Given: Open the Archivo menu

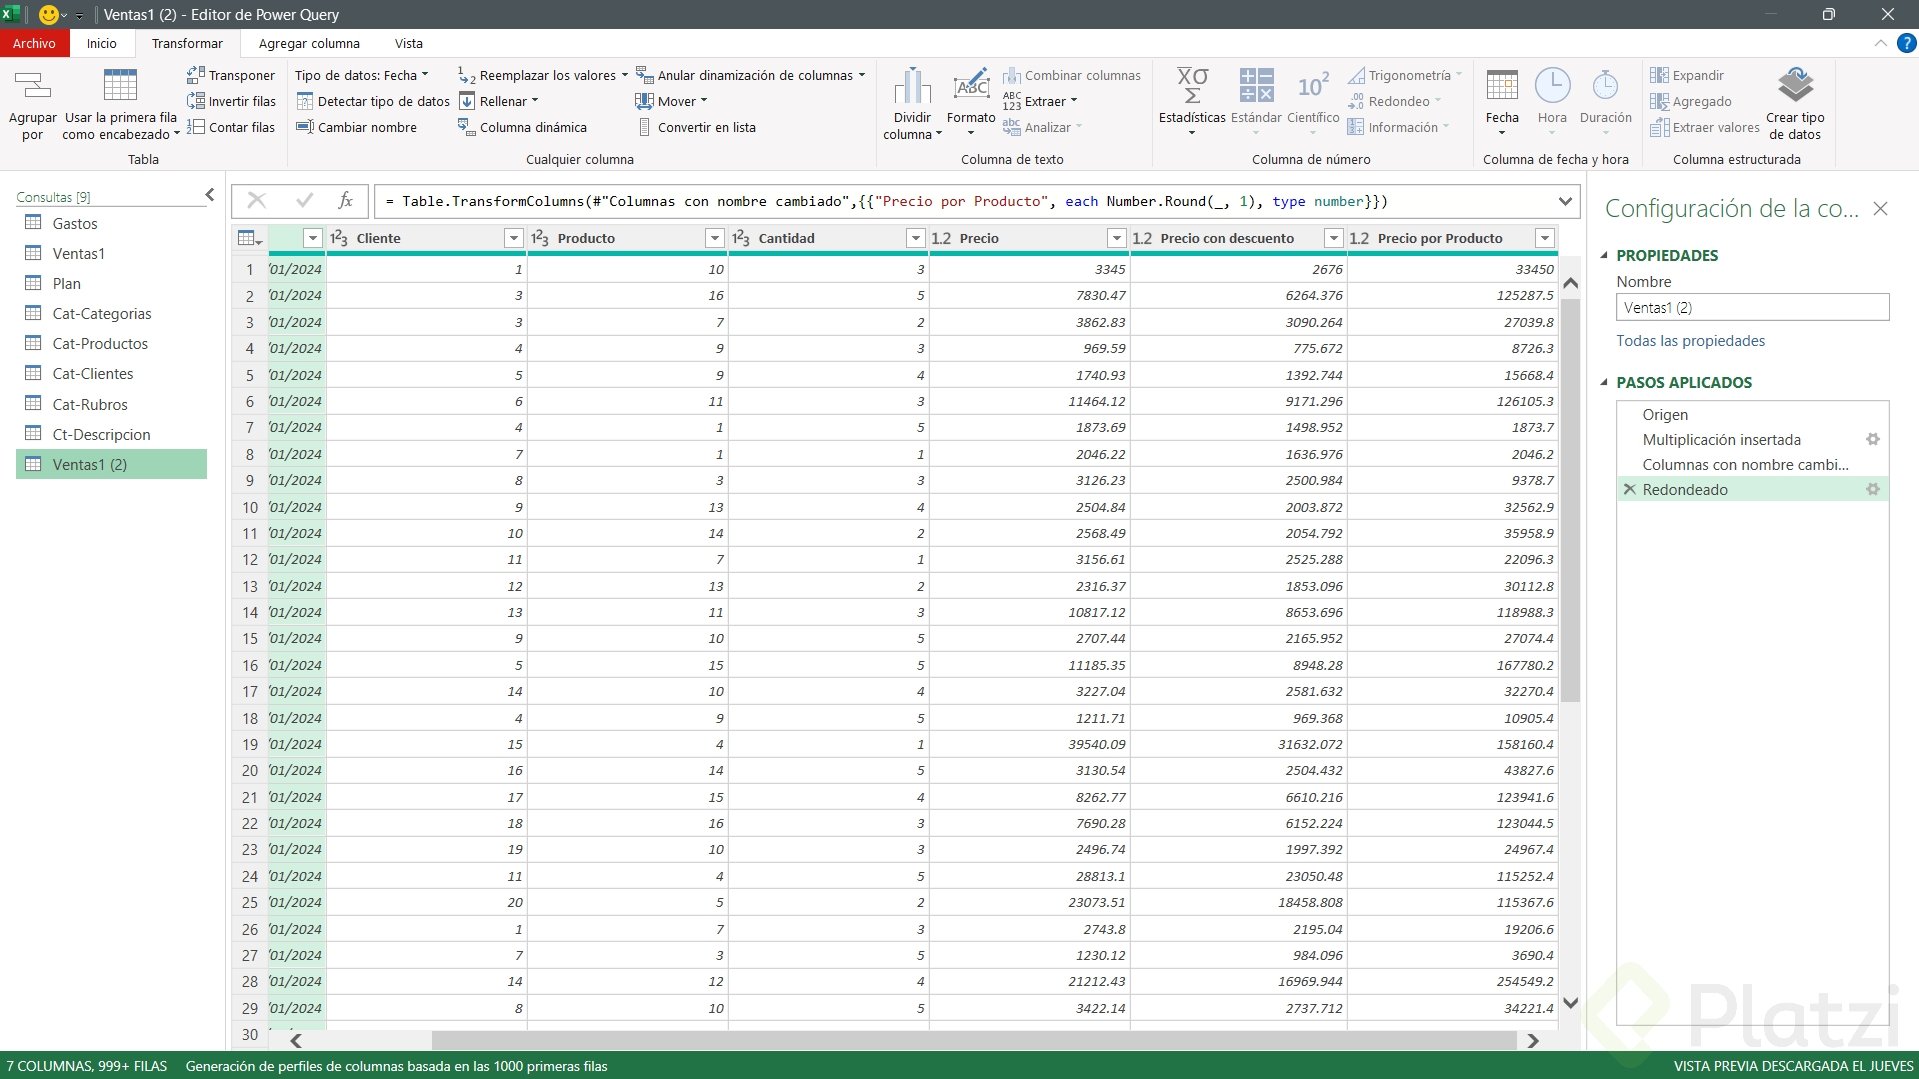Looking at the screenshot, I should pos(34,44).
